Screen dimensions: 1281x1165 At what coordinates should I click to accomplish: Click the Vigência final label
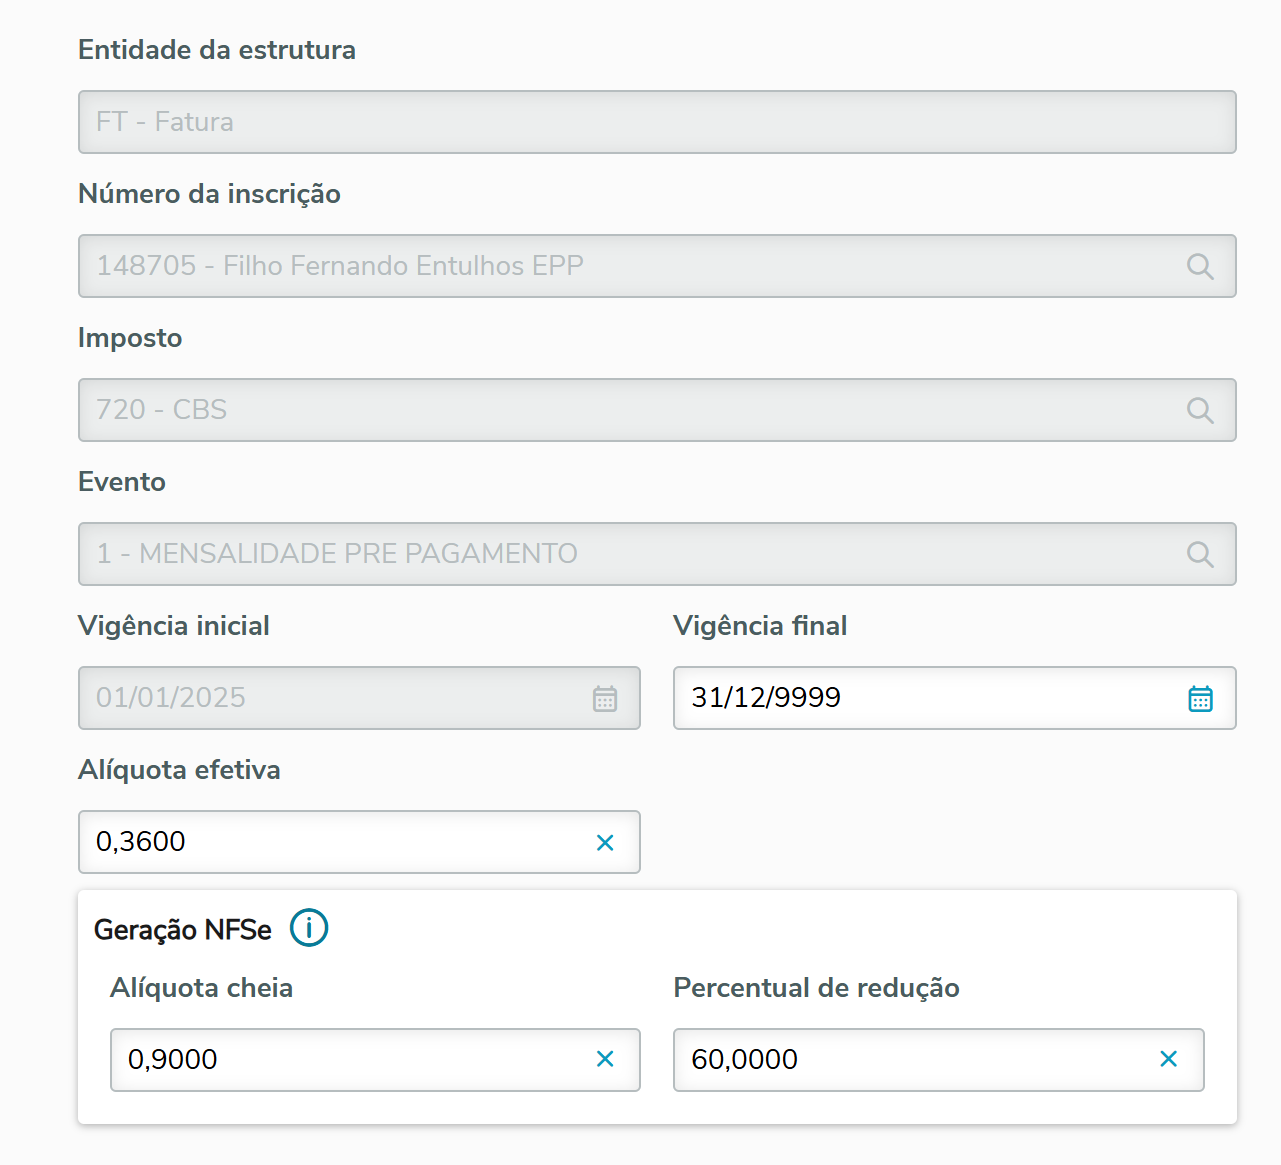point(760,626)
